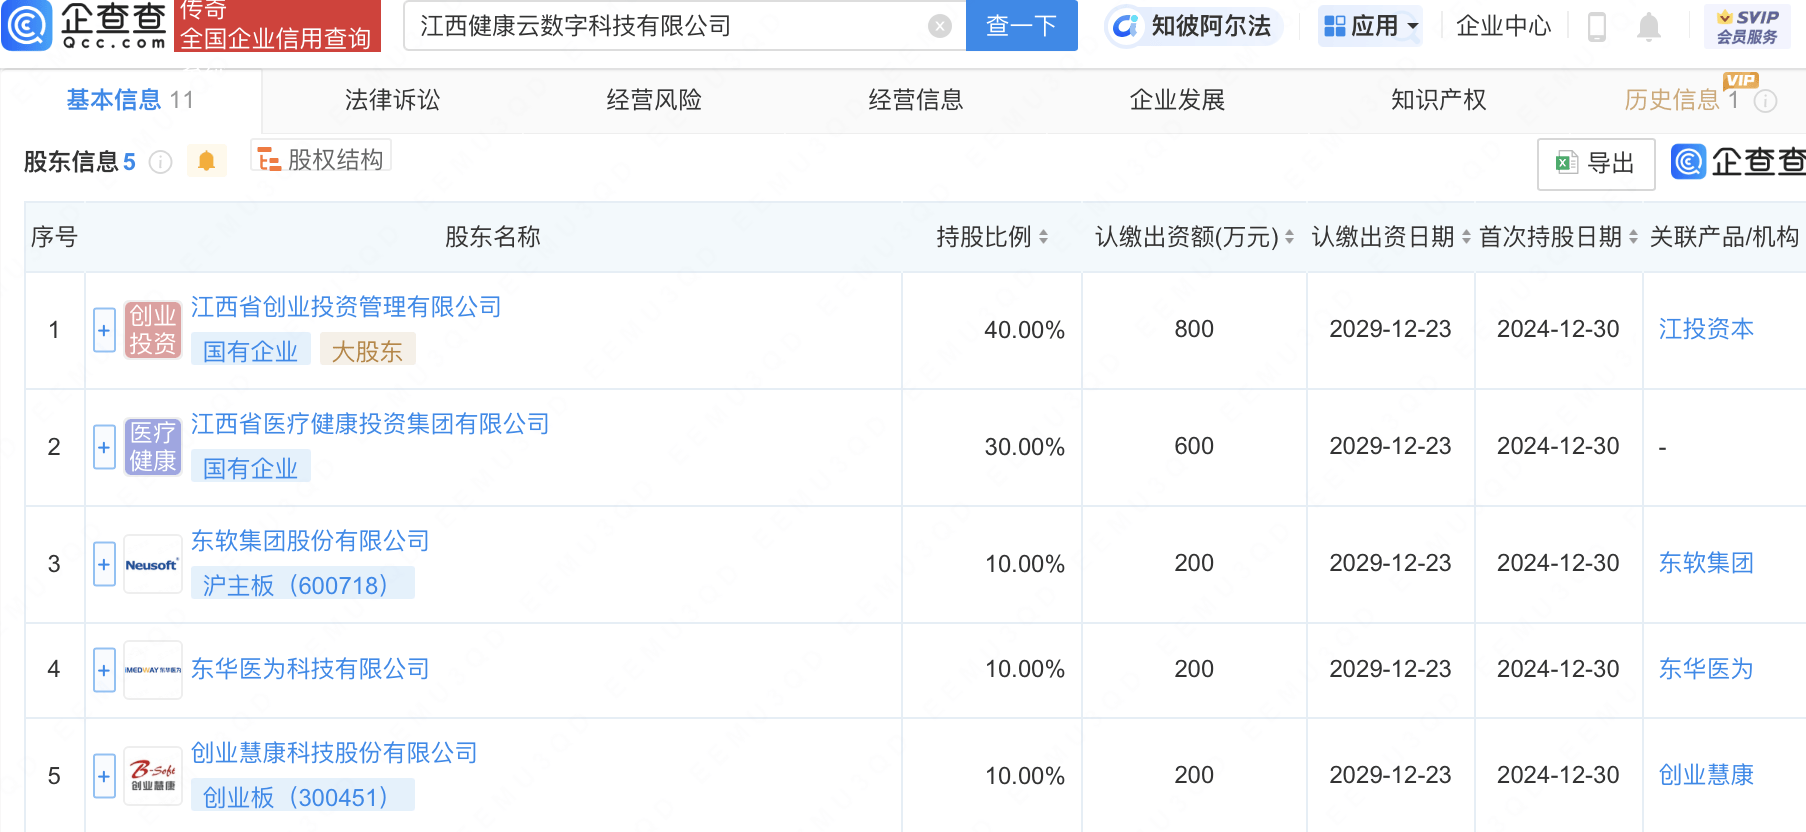Switch to 企业发展 tab

[1177, 100]
